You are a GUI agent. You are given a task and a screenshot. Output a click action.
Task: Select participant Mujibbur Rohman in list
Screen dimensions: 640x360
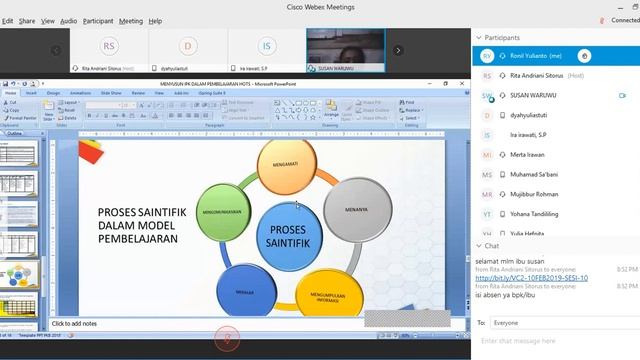point(556,194)
